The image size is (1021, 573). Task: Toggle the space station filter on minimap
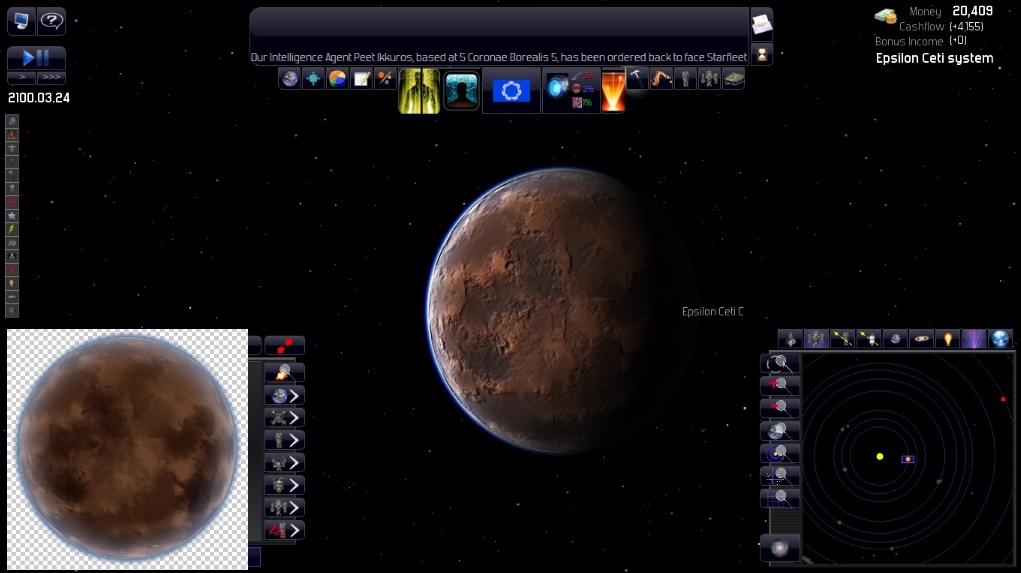pos(817,339)
